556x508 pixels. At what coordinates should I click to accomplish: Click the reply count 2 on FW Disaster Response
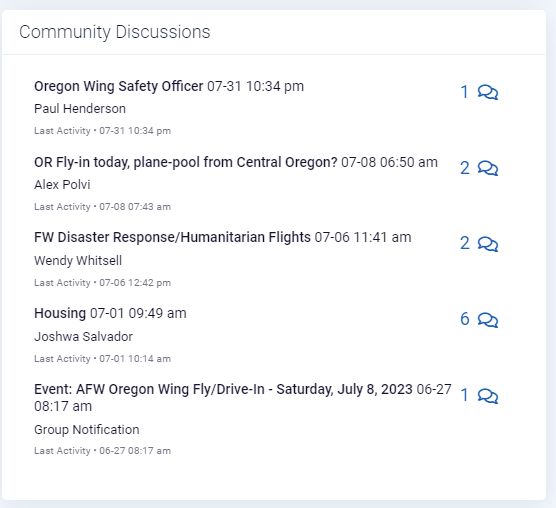(x=465, y=243)
